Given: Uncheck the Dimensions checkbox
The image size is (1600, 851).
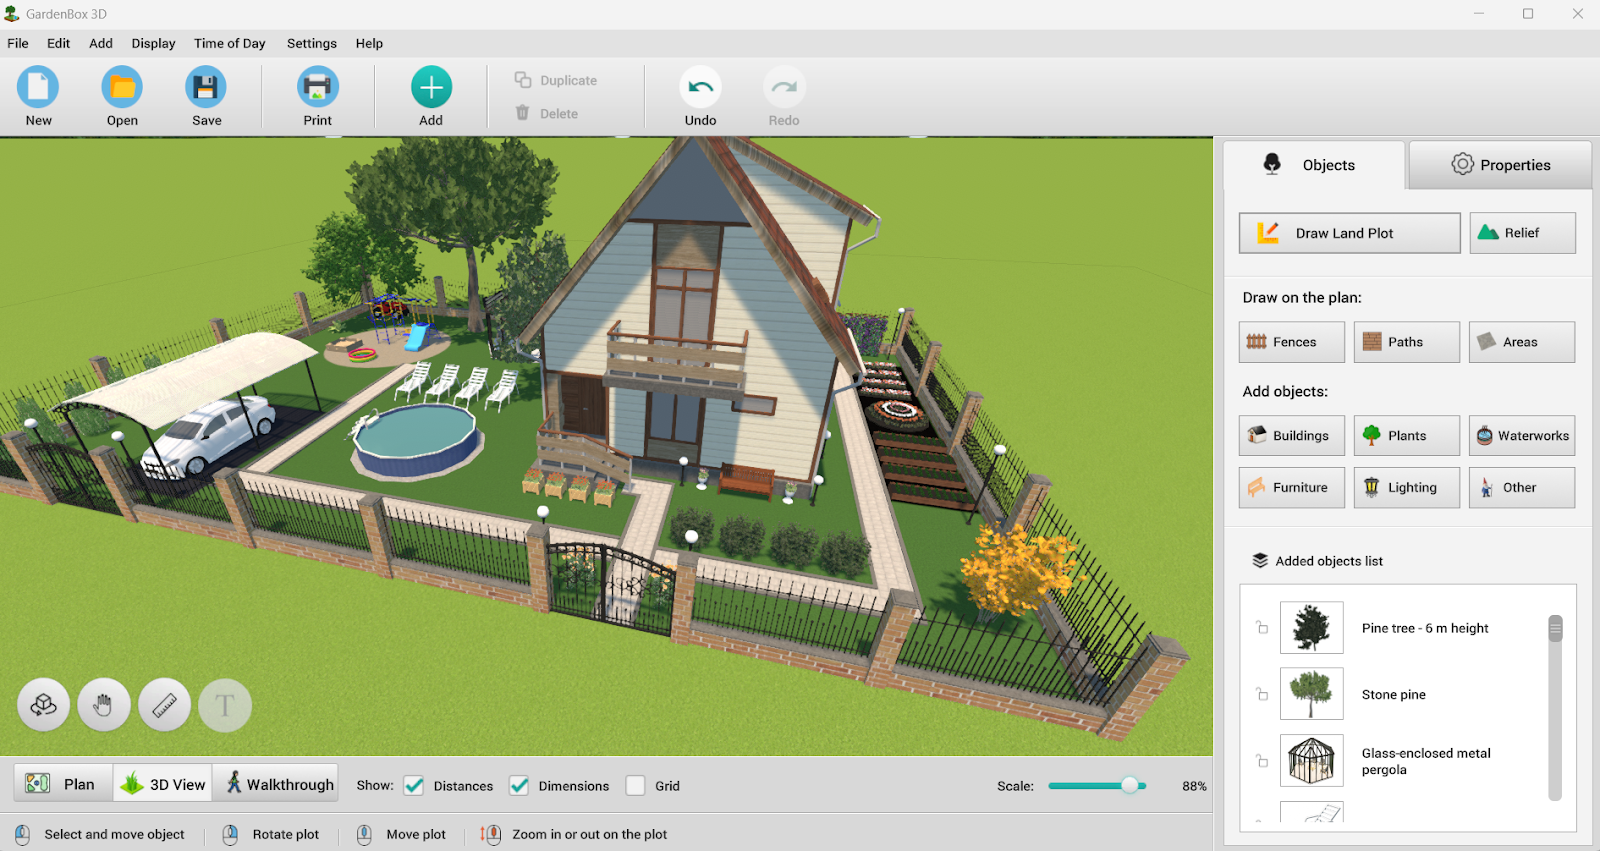Looking at the screenshot, I should (x=519, y=786).
